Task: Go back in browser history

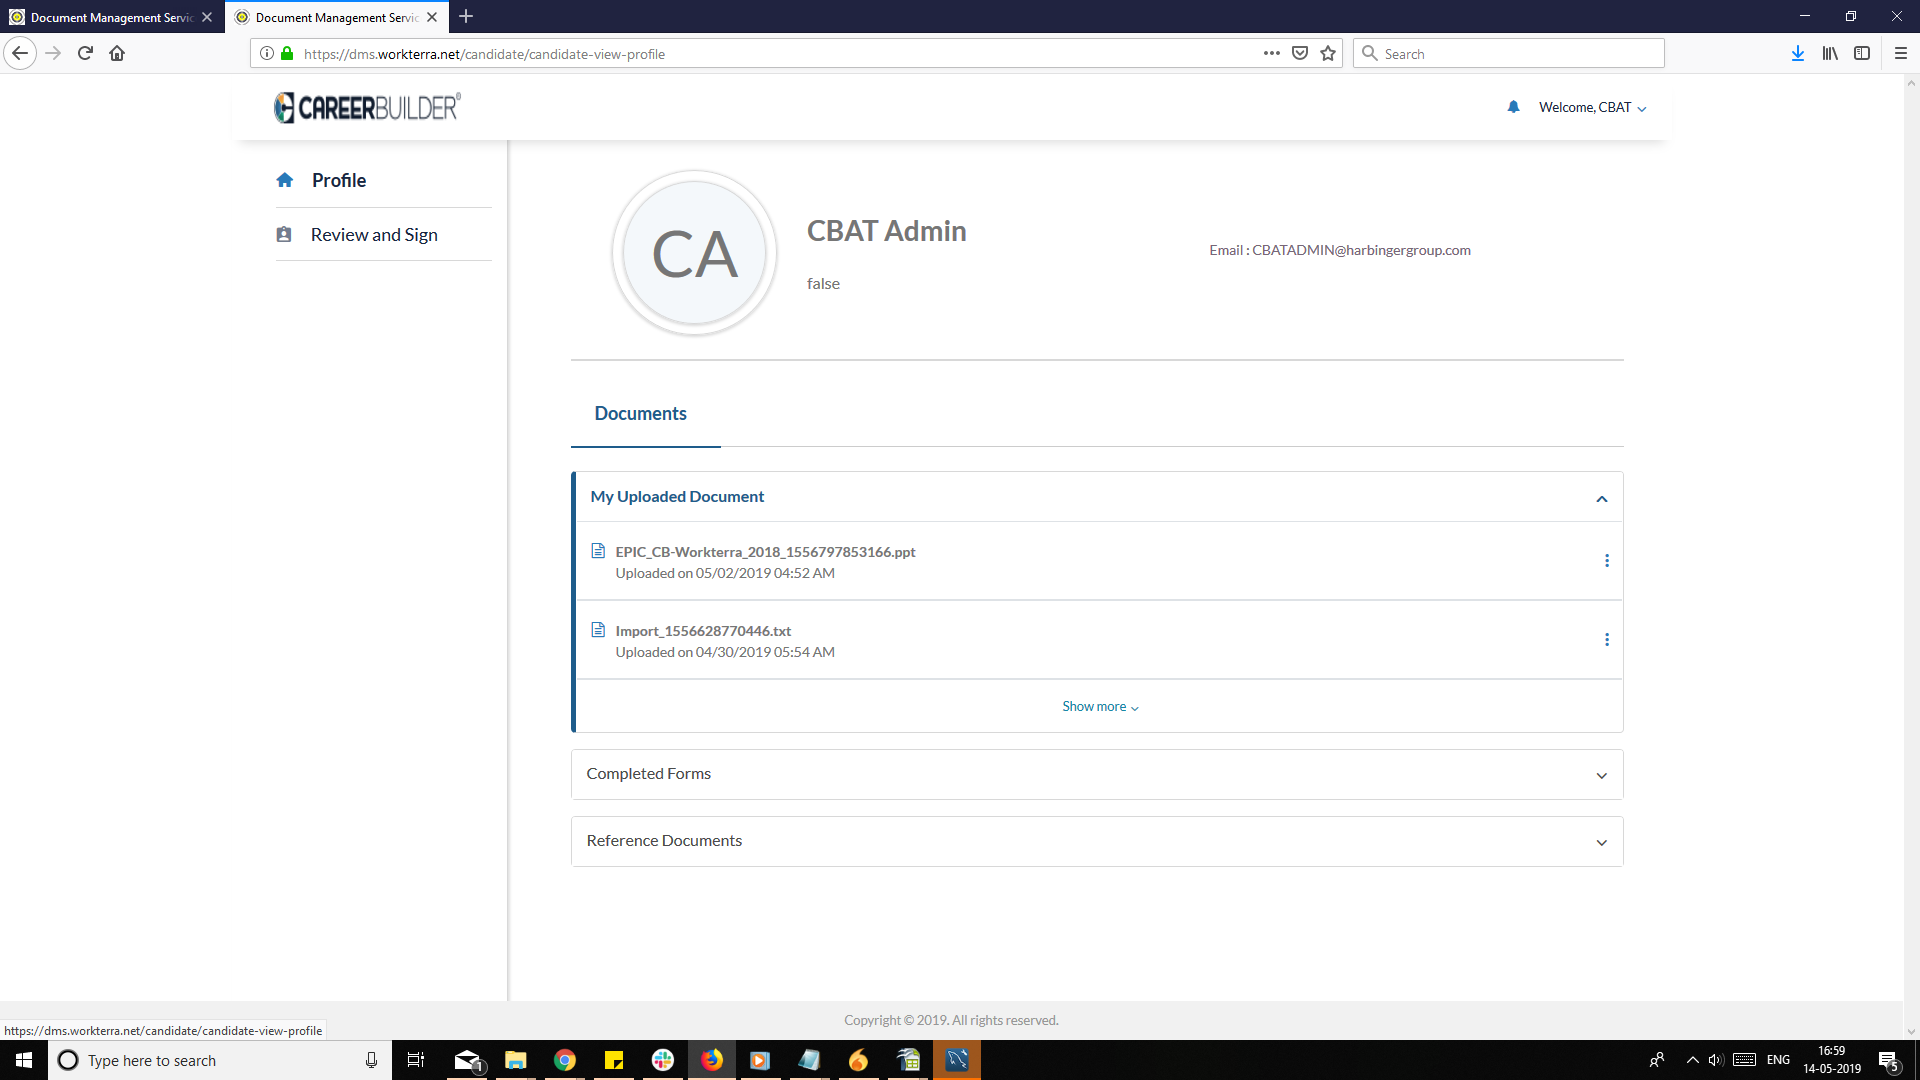Action: (20, 53)
